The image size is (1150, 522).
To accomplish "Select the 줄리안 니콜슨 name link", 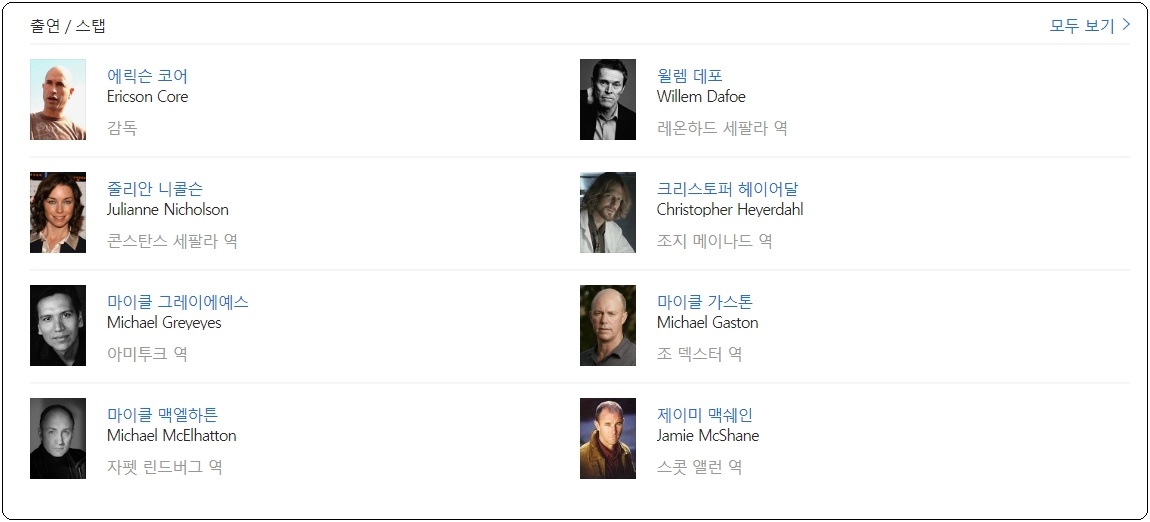I will point(155,189).
